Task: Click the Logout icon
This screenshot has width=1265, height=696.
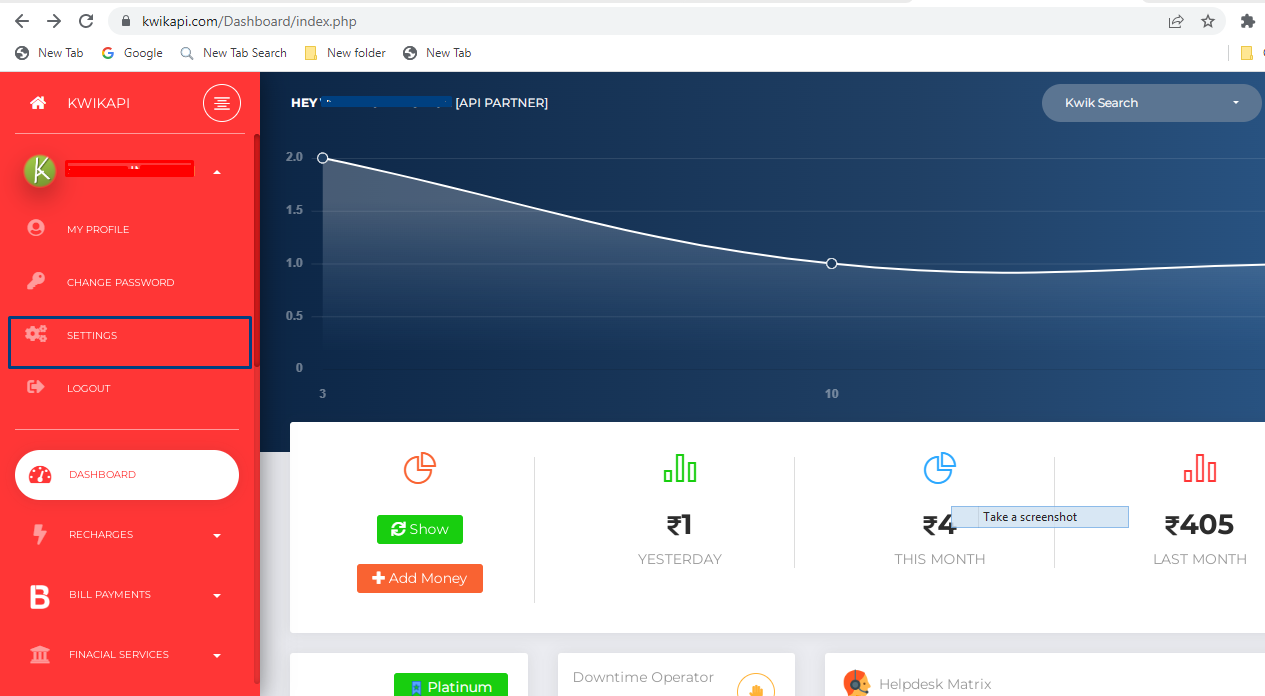Action: [36, 387]
